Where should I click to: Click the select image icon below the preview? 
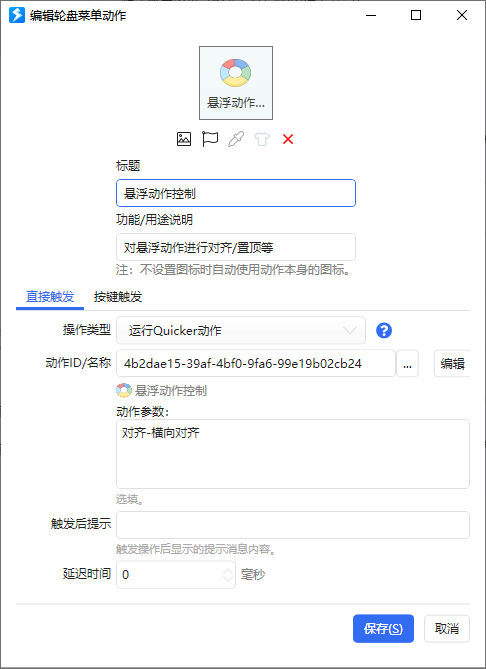(x=184, y=139)
